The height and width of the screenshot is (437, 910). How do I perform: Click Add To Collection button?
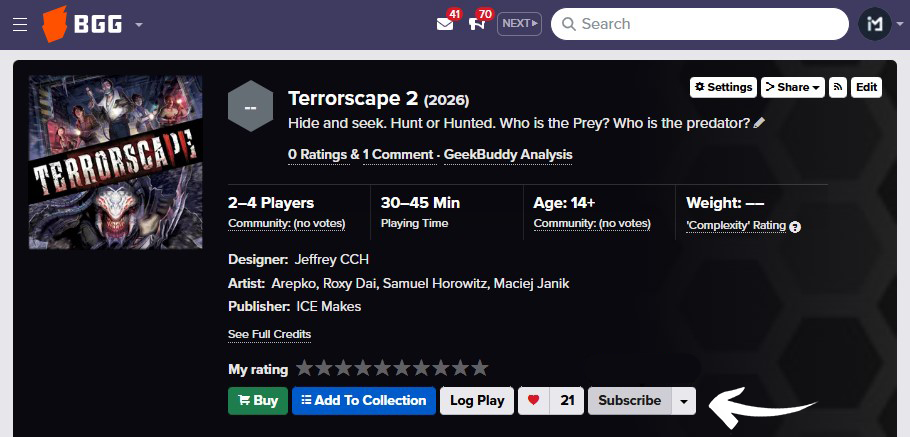(x=363, y=401)
